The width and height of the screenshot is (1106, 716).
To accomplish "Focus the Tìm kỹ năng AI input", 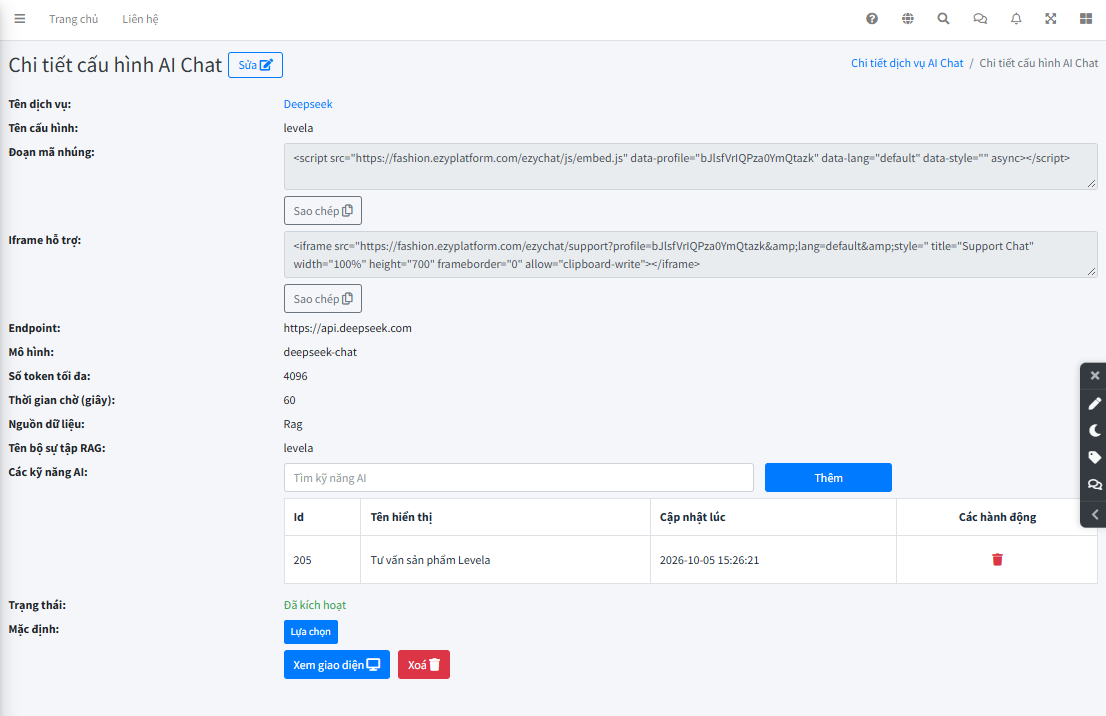I will pos(518,478).
